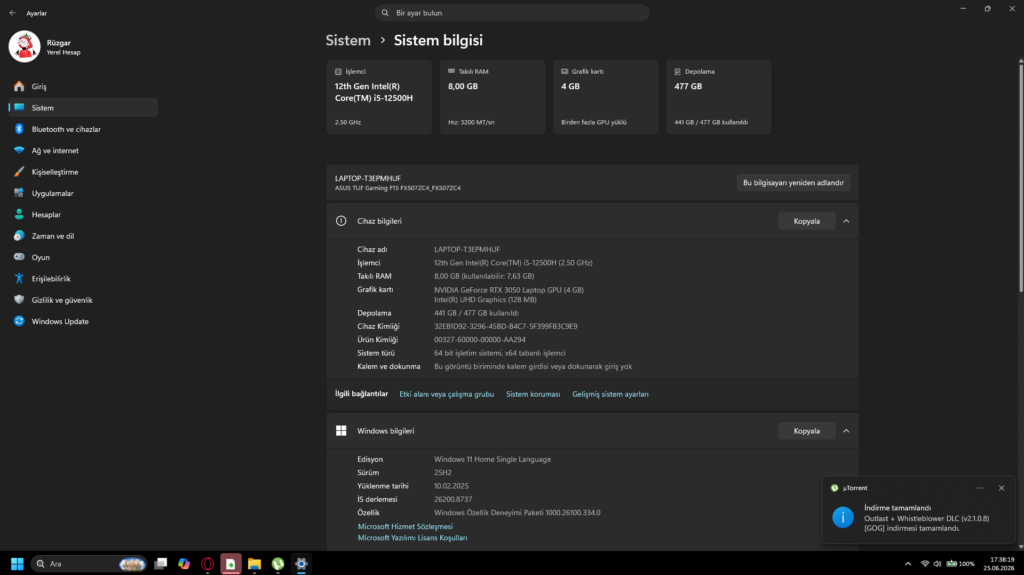Viewport: 1024px width, 575px height.
Task: Open µTorrent from the taskbar
Action: tap(278, 563)
